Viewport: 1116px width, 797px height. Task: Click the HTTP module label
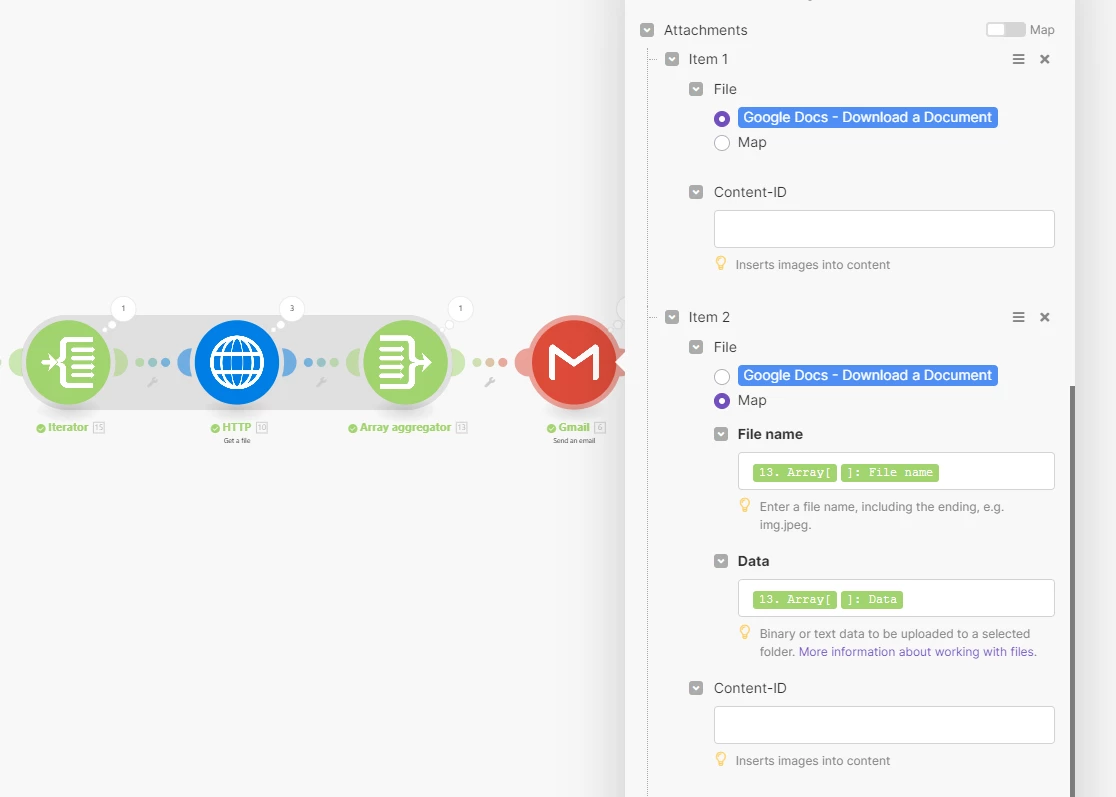click(x=236, y=428)
